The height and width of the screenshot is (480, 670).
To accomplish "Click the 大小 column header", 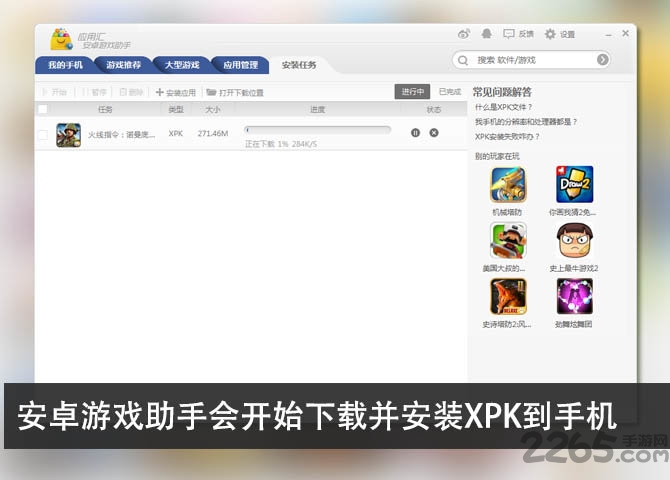I will pos(213,109).
